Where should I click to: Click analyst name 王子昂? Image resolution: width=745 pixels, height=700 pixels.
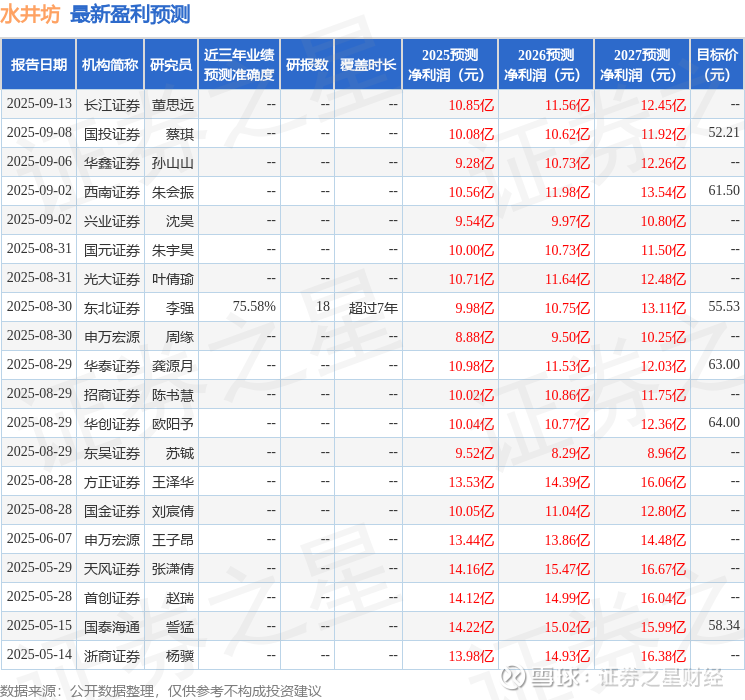[172, 540]
